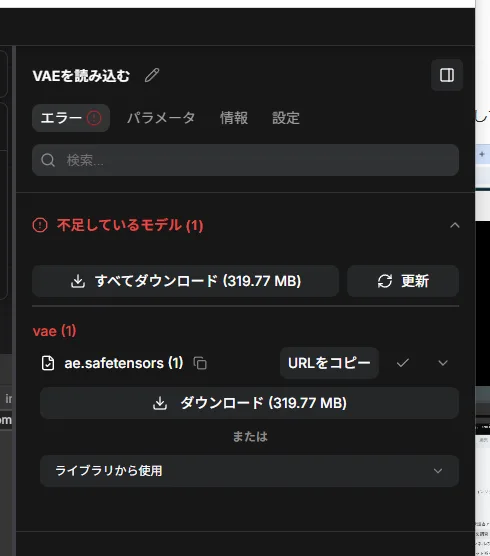
Task: Click the VAEを読み込む panel title
Action: [x=81, y=76]
